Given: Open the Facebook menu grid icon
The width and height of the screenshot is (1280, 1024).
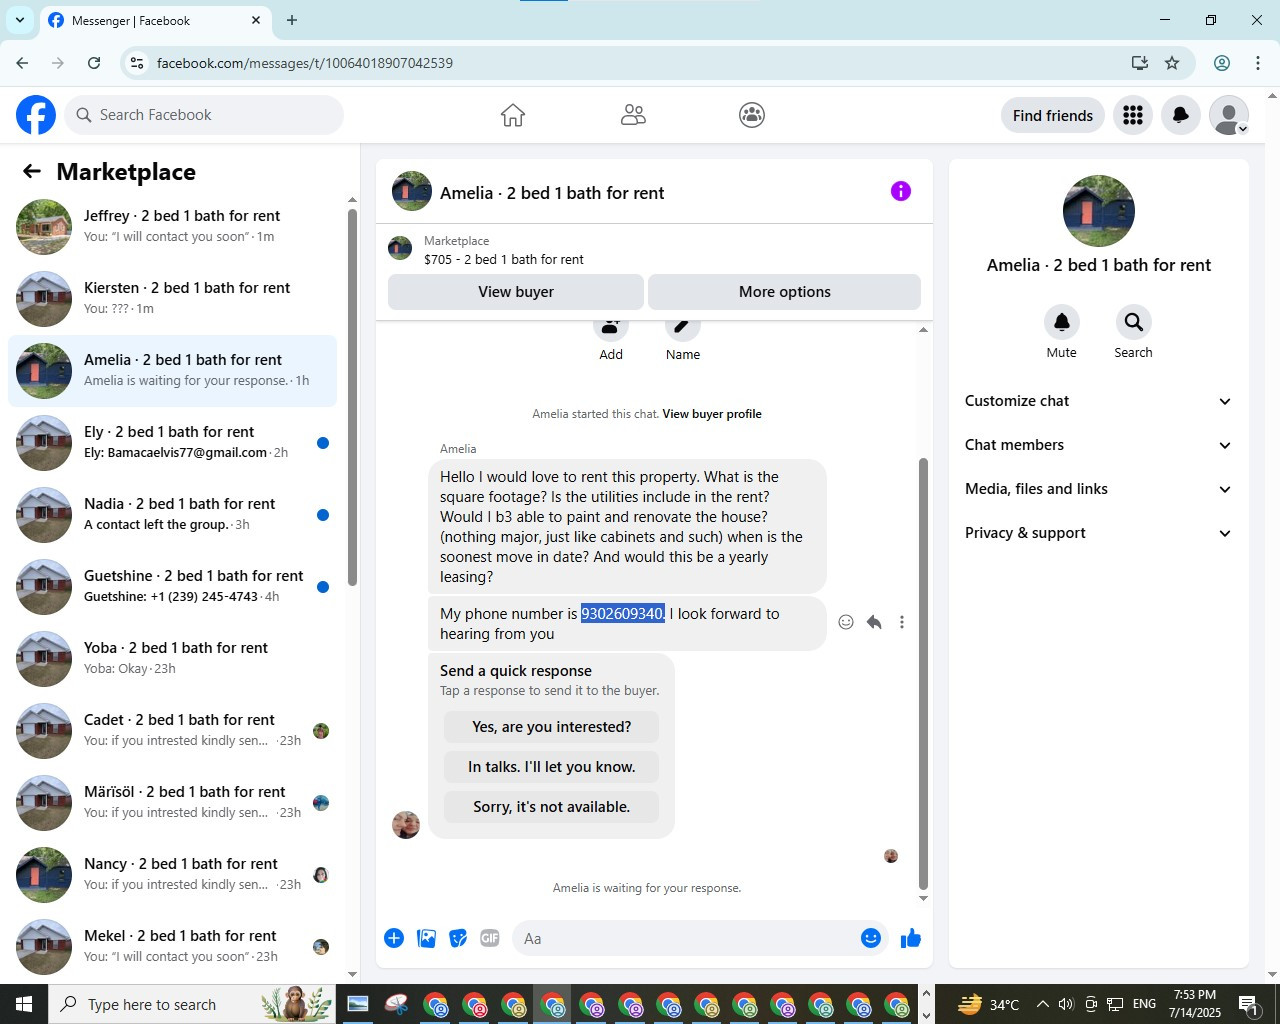Looking at the screenshot, I should [x=1133, y=115].
